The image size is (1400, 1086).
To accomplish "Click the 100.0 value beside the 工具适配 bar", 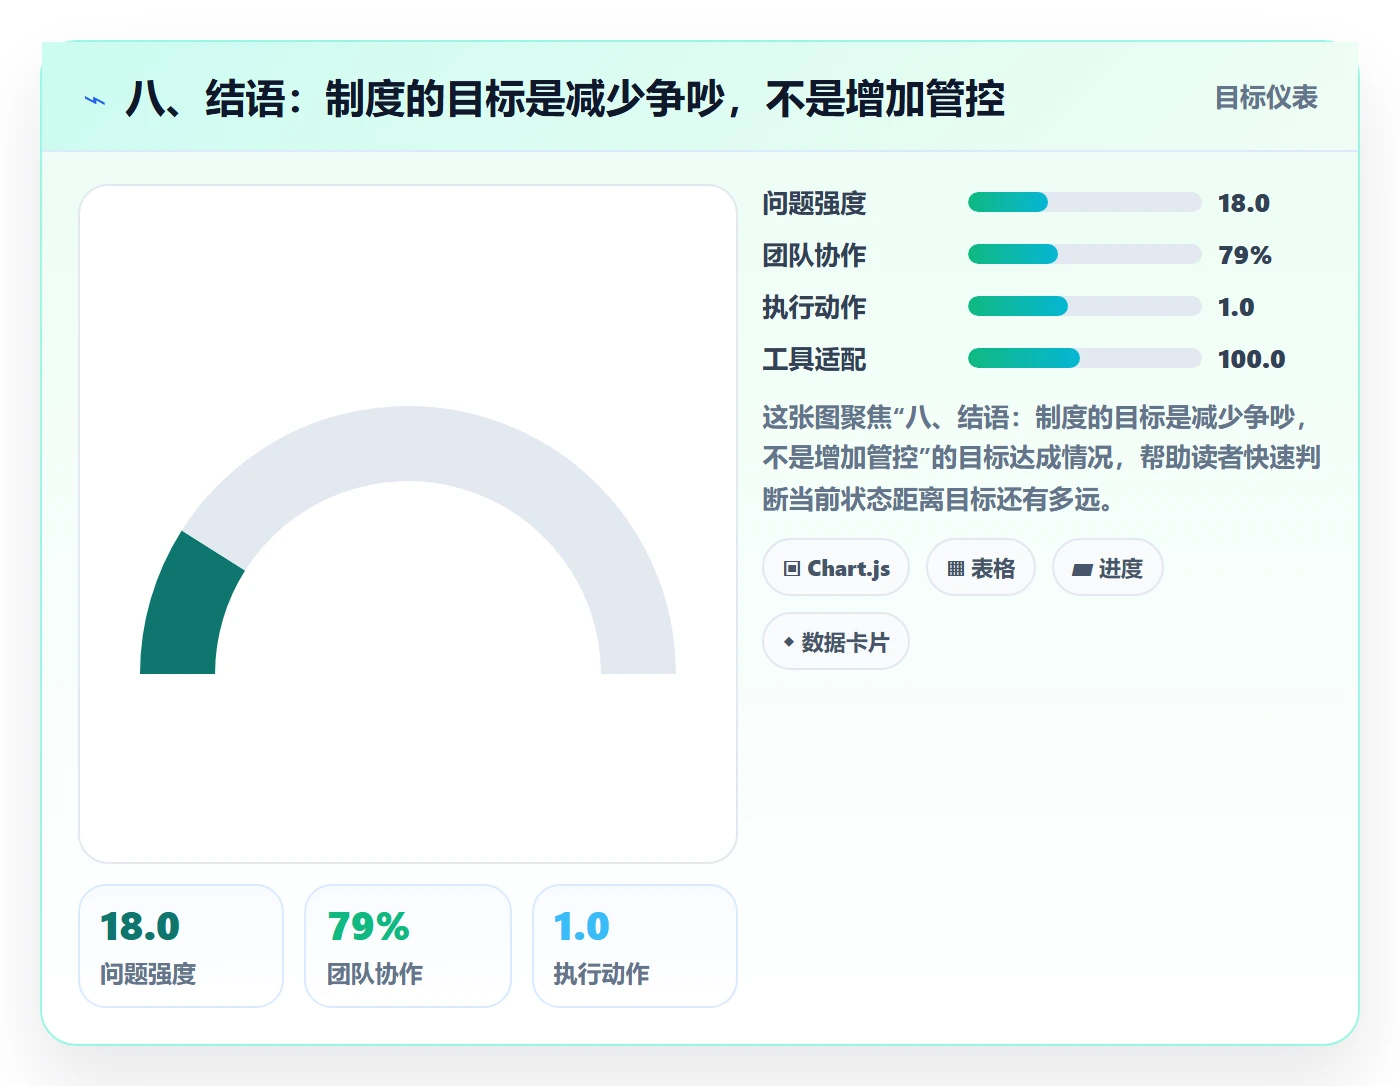I will 1251,359.
